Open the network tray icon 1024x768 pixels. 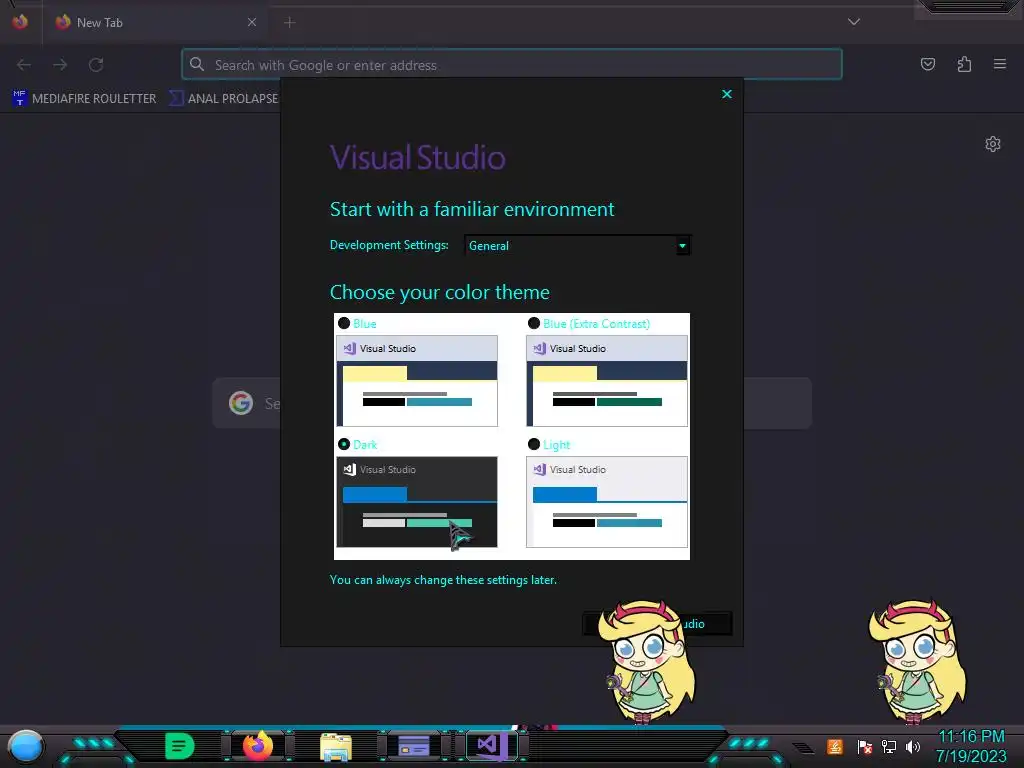point(889,746)
